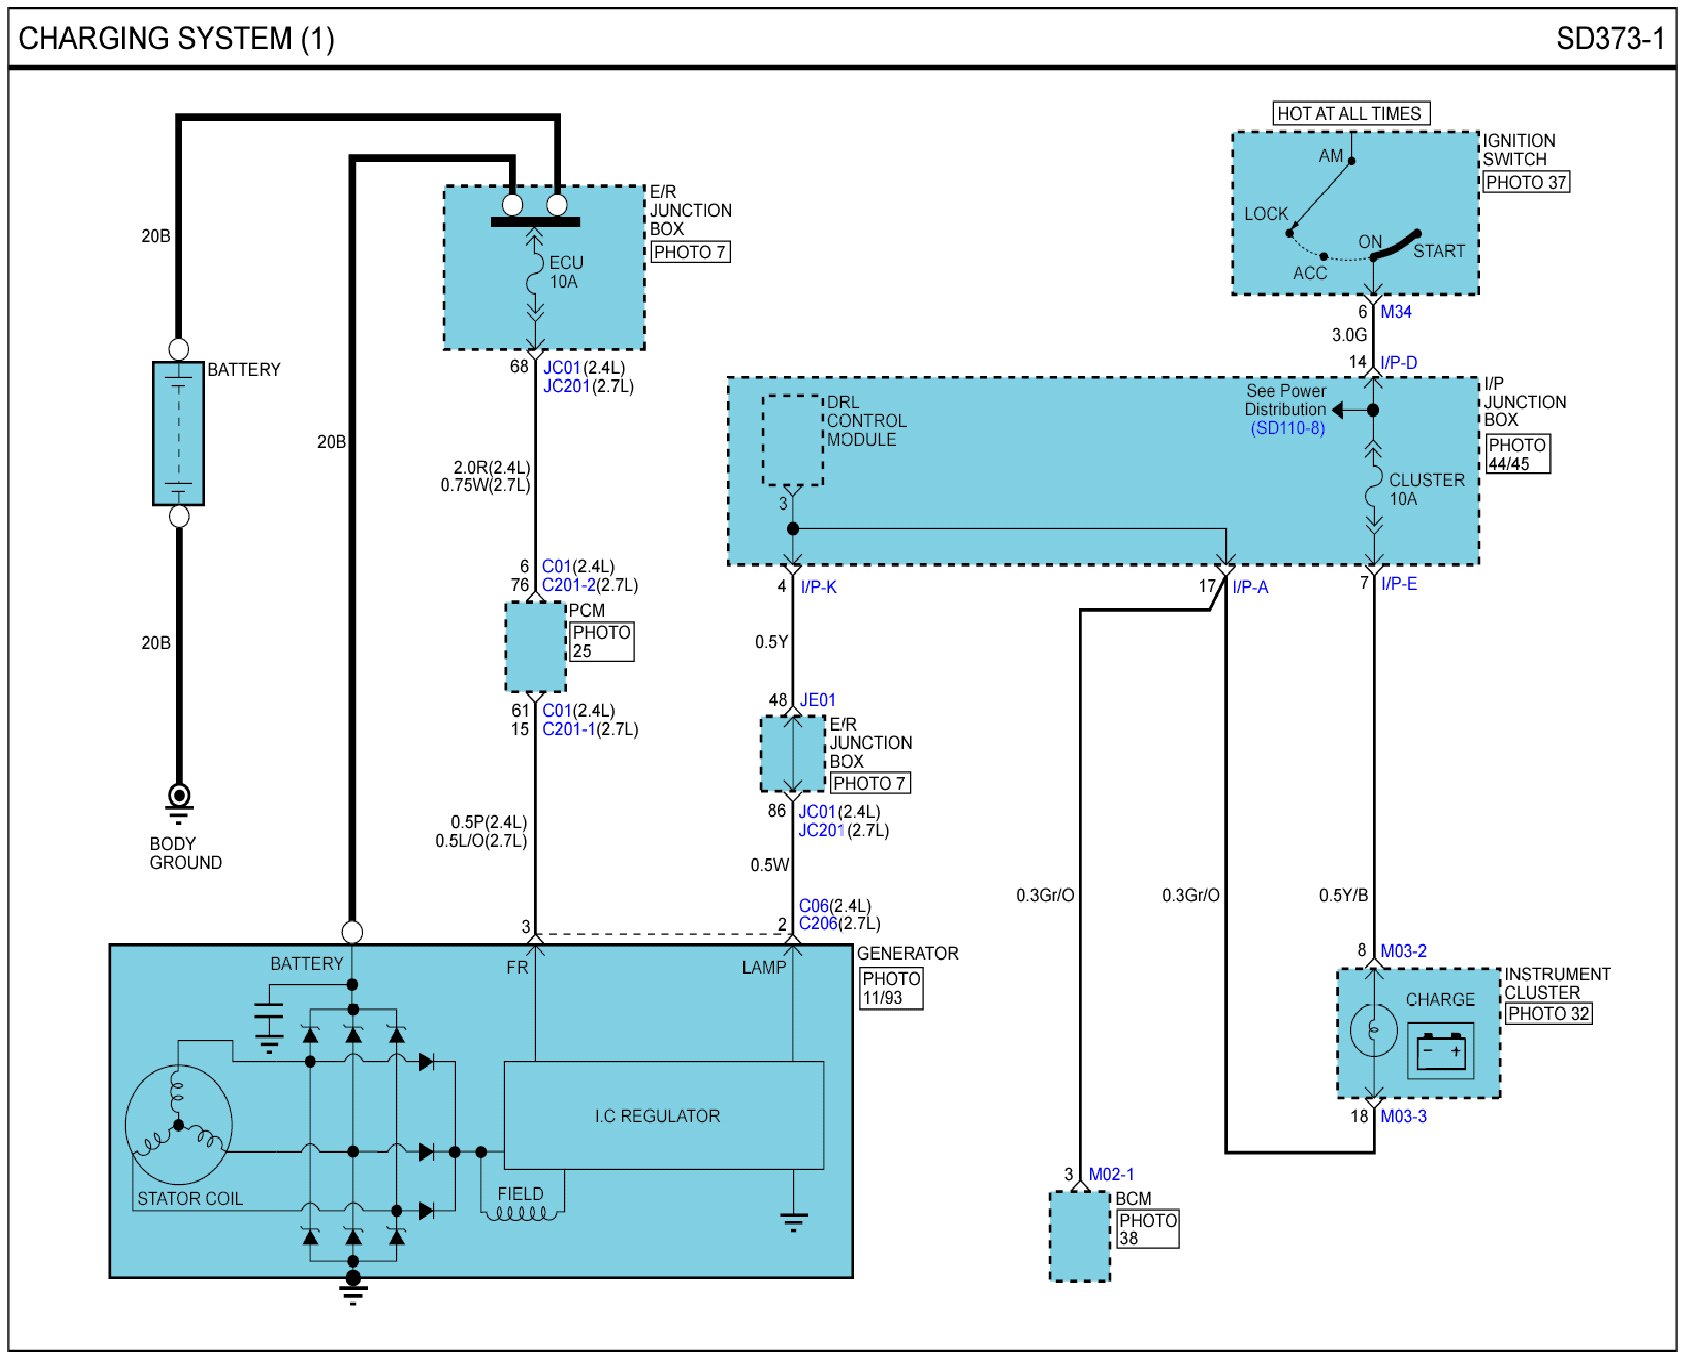Click the CLUSTER 10A fuse symbol

[1374, 490]
